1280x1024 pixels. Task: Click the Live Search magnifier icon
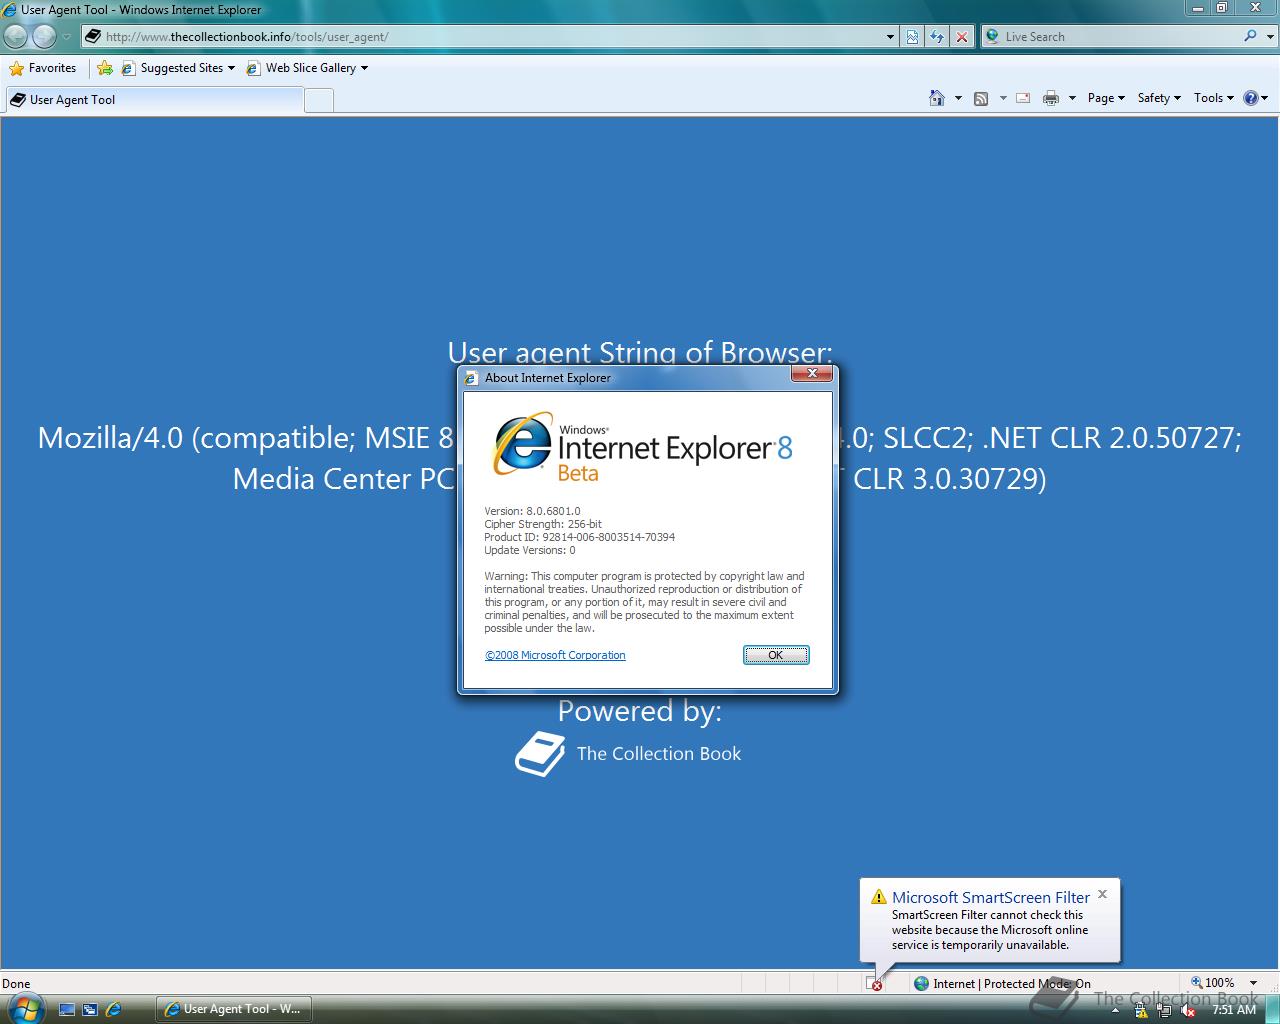(1250, 36)
